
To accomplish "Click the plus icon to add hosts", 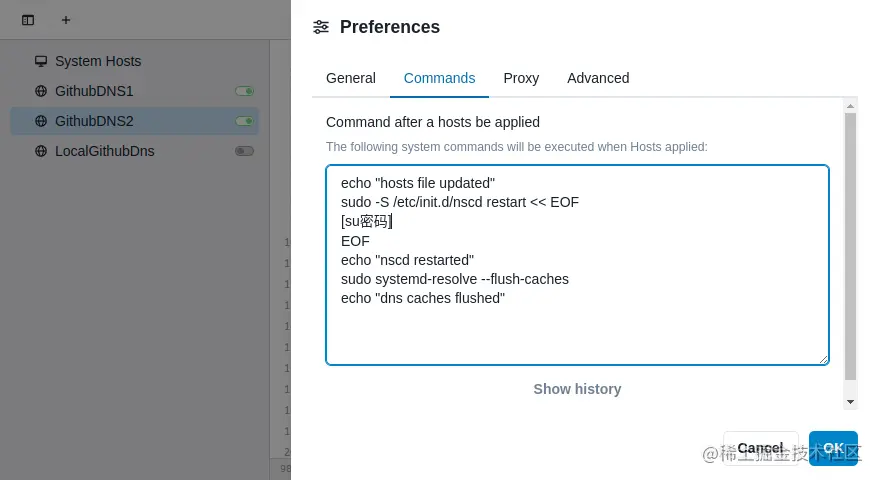I will click(66, 20).
